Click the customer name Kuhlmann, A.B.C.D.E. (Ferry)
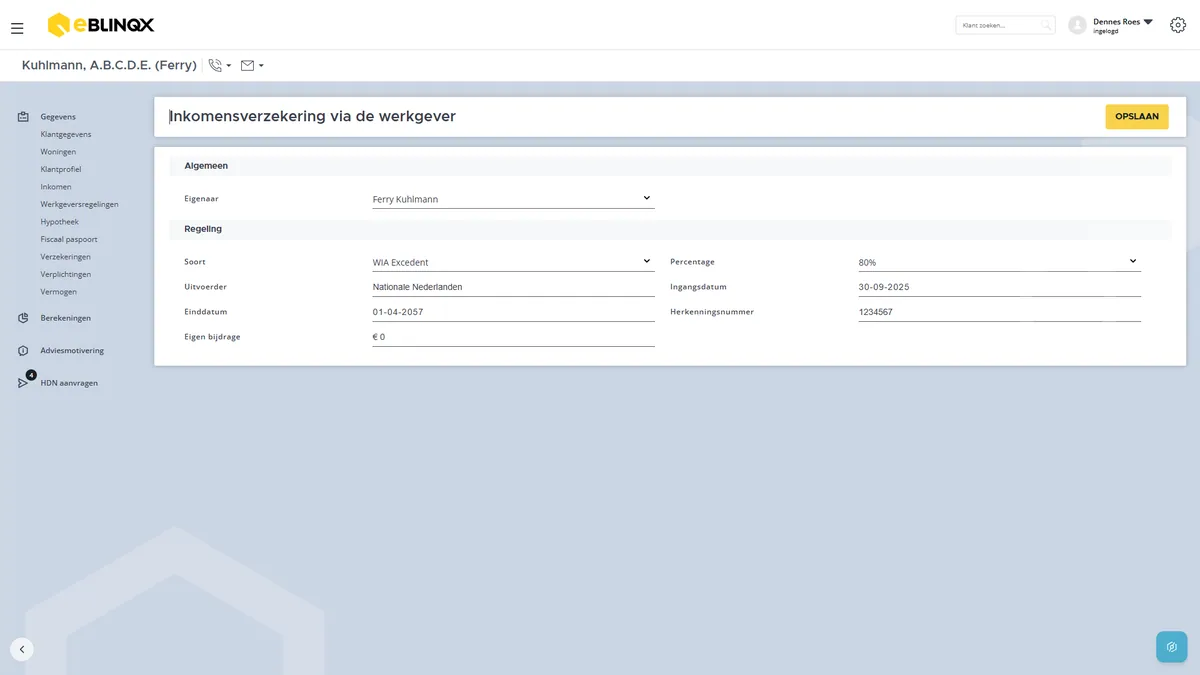1200x675 pixels. click(109, 65)
